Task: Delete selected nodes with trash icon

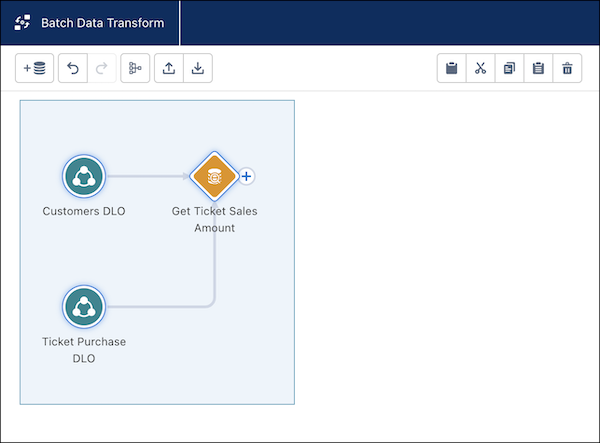Action: [568, 69]
